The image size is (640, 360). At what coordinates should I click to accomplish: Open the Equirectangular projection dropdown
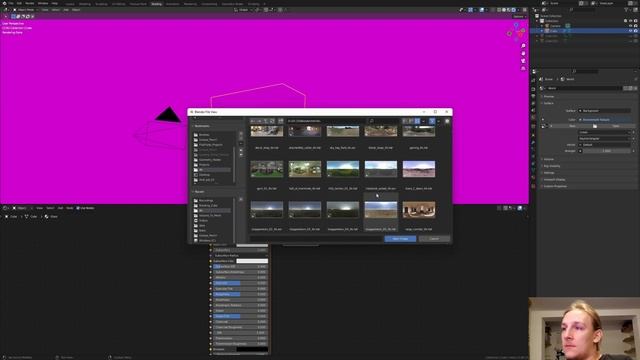point(604,138)
